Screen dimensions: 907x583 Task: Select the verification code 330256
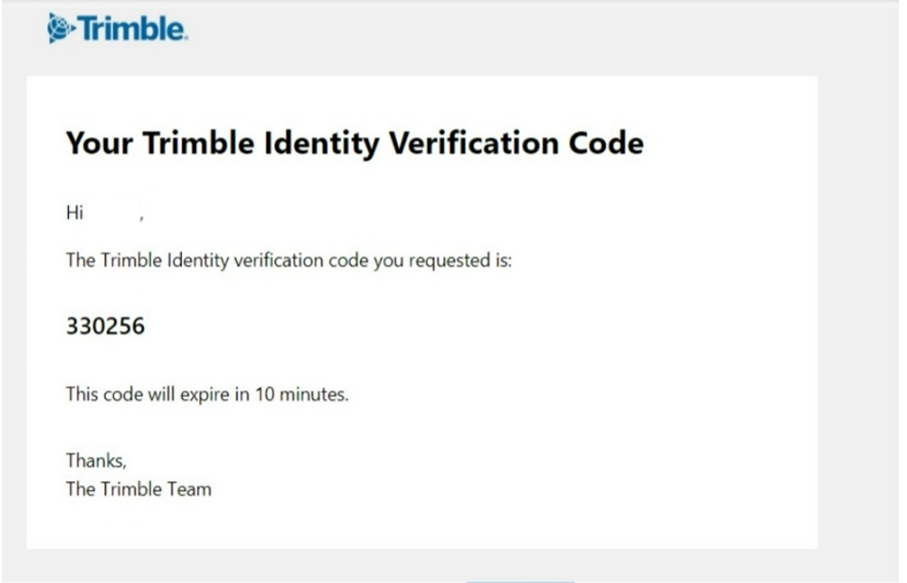click(x=105, y=326)
